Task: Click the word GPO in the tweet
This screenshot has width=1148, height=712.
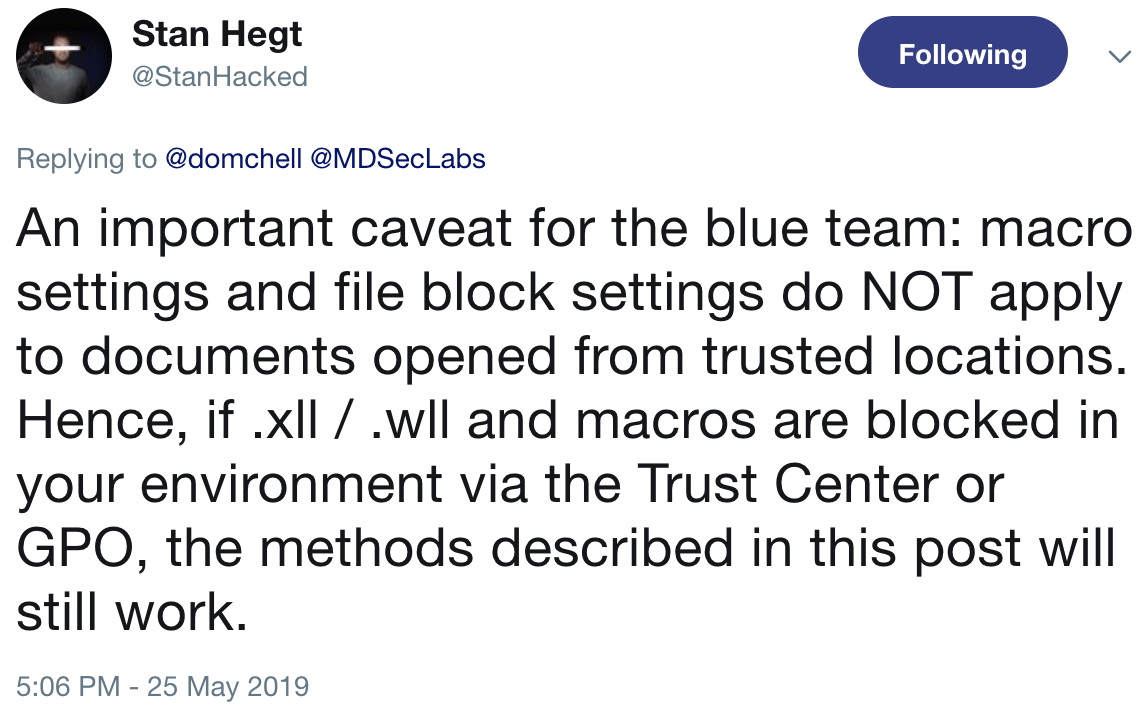Action: tap(75, 548)
